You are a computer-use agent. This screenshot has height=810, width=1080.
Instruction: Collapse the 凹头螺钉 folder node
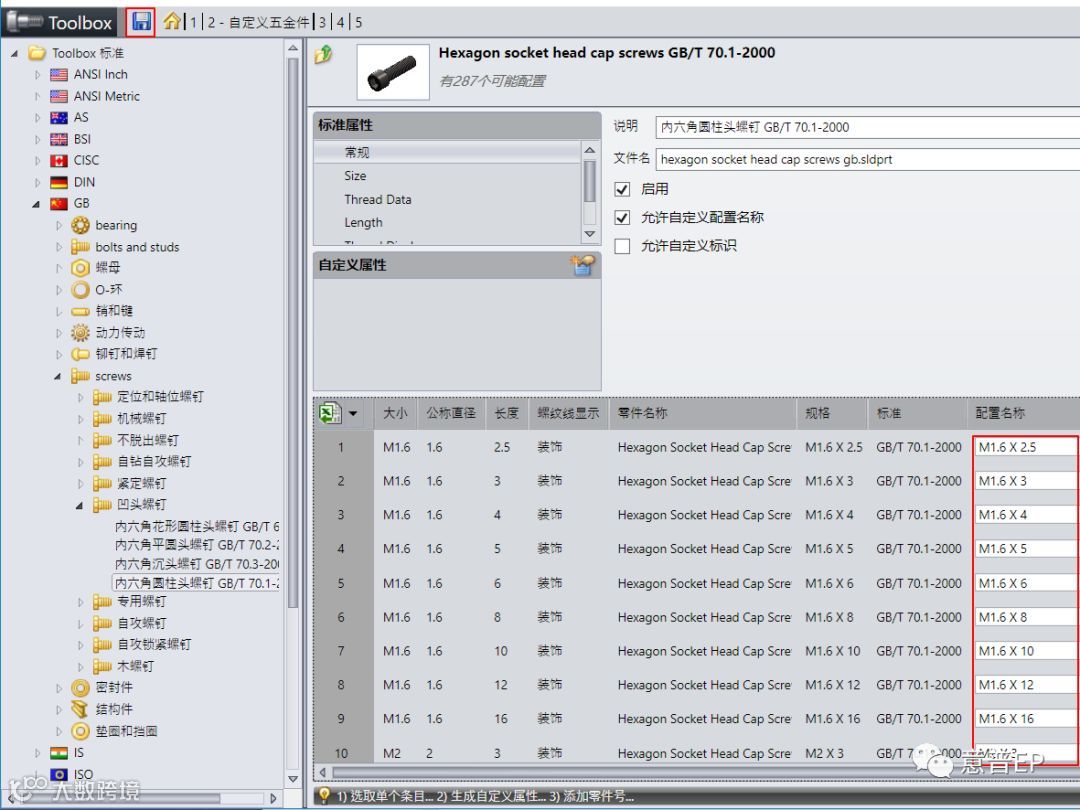79,505
